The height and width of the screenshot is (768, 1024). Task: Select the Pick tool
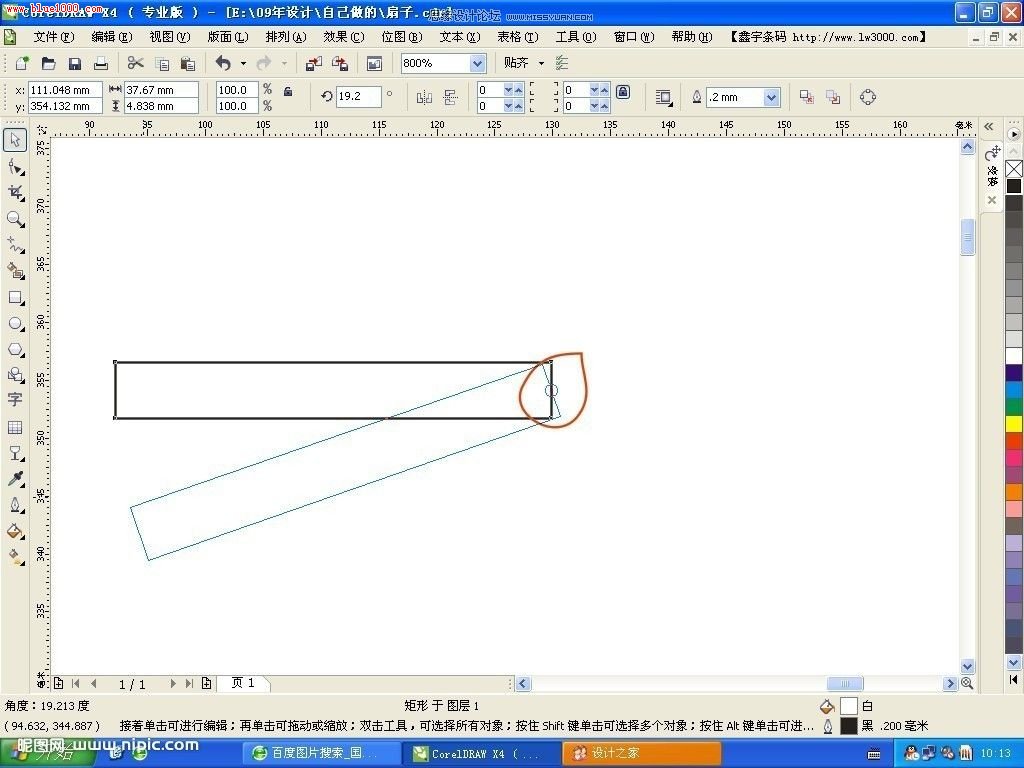pos(15,140)
